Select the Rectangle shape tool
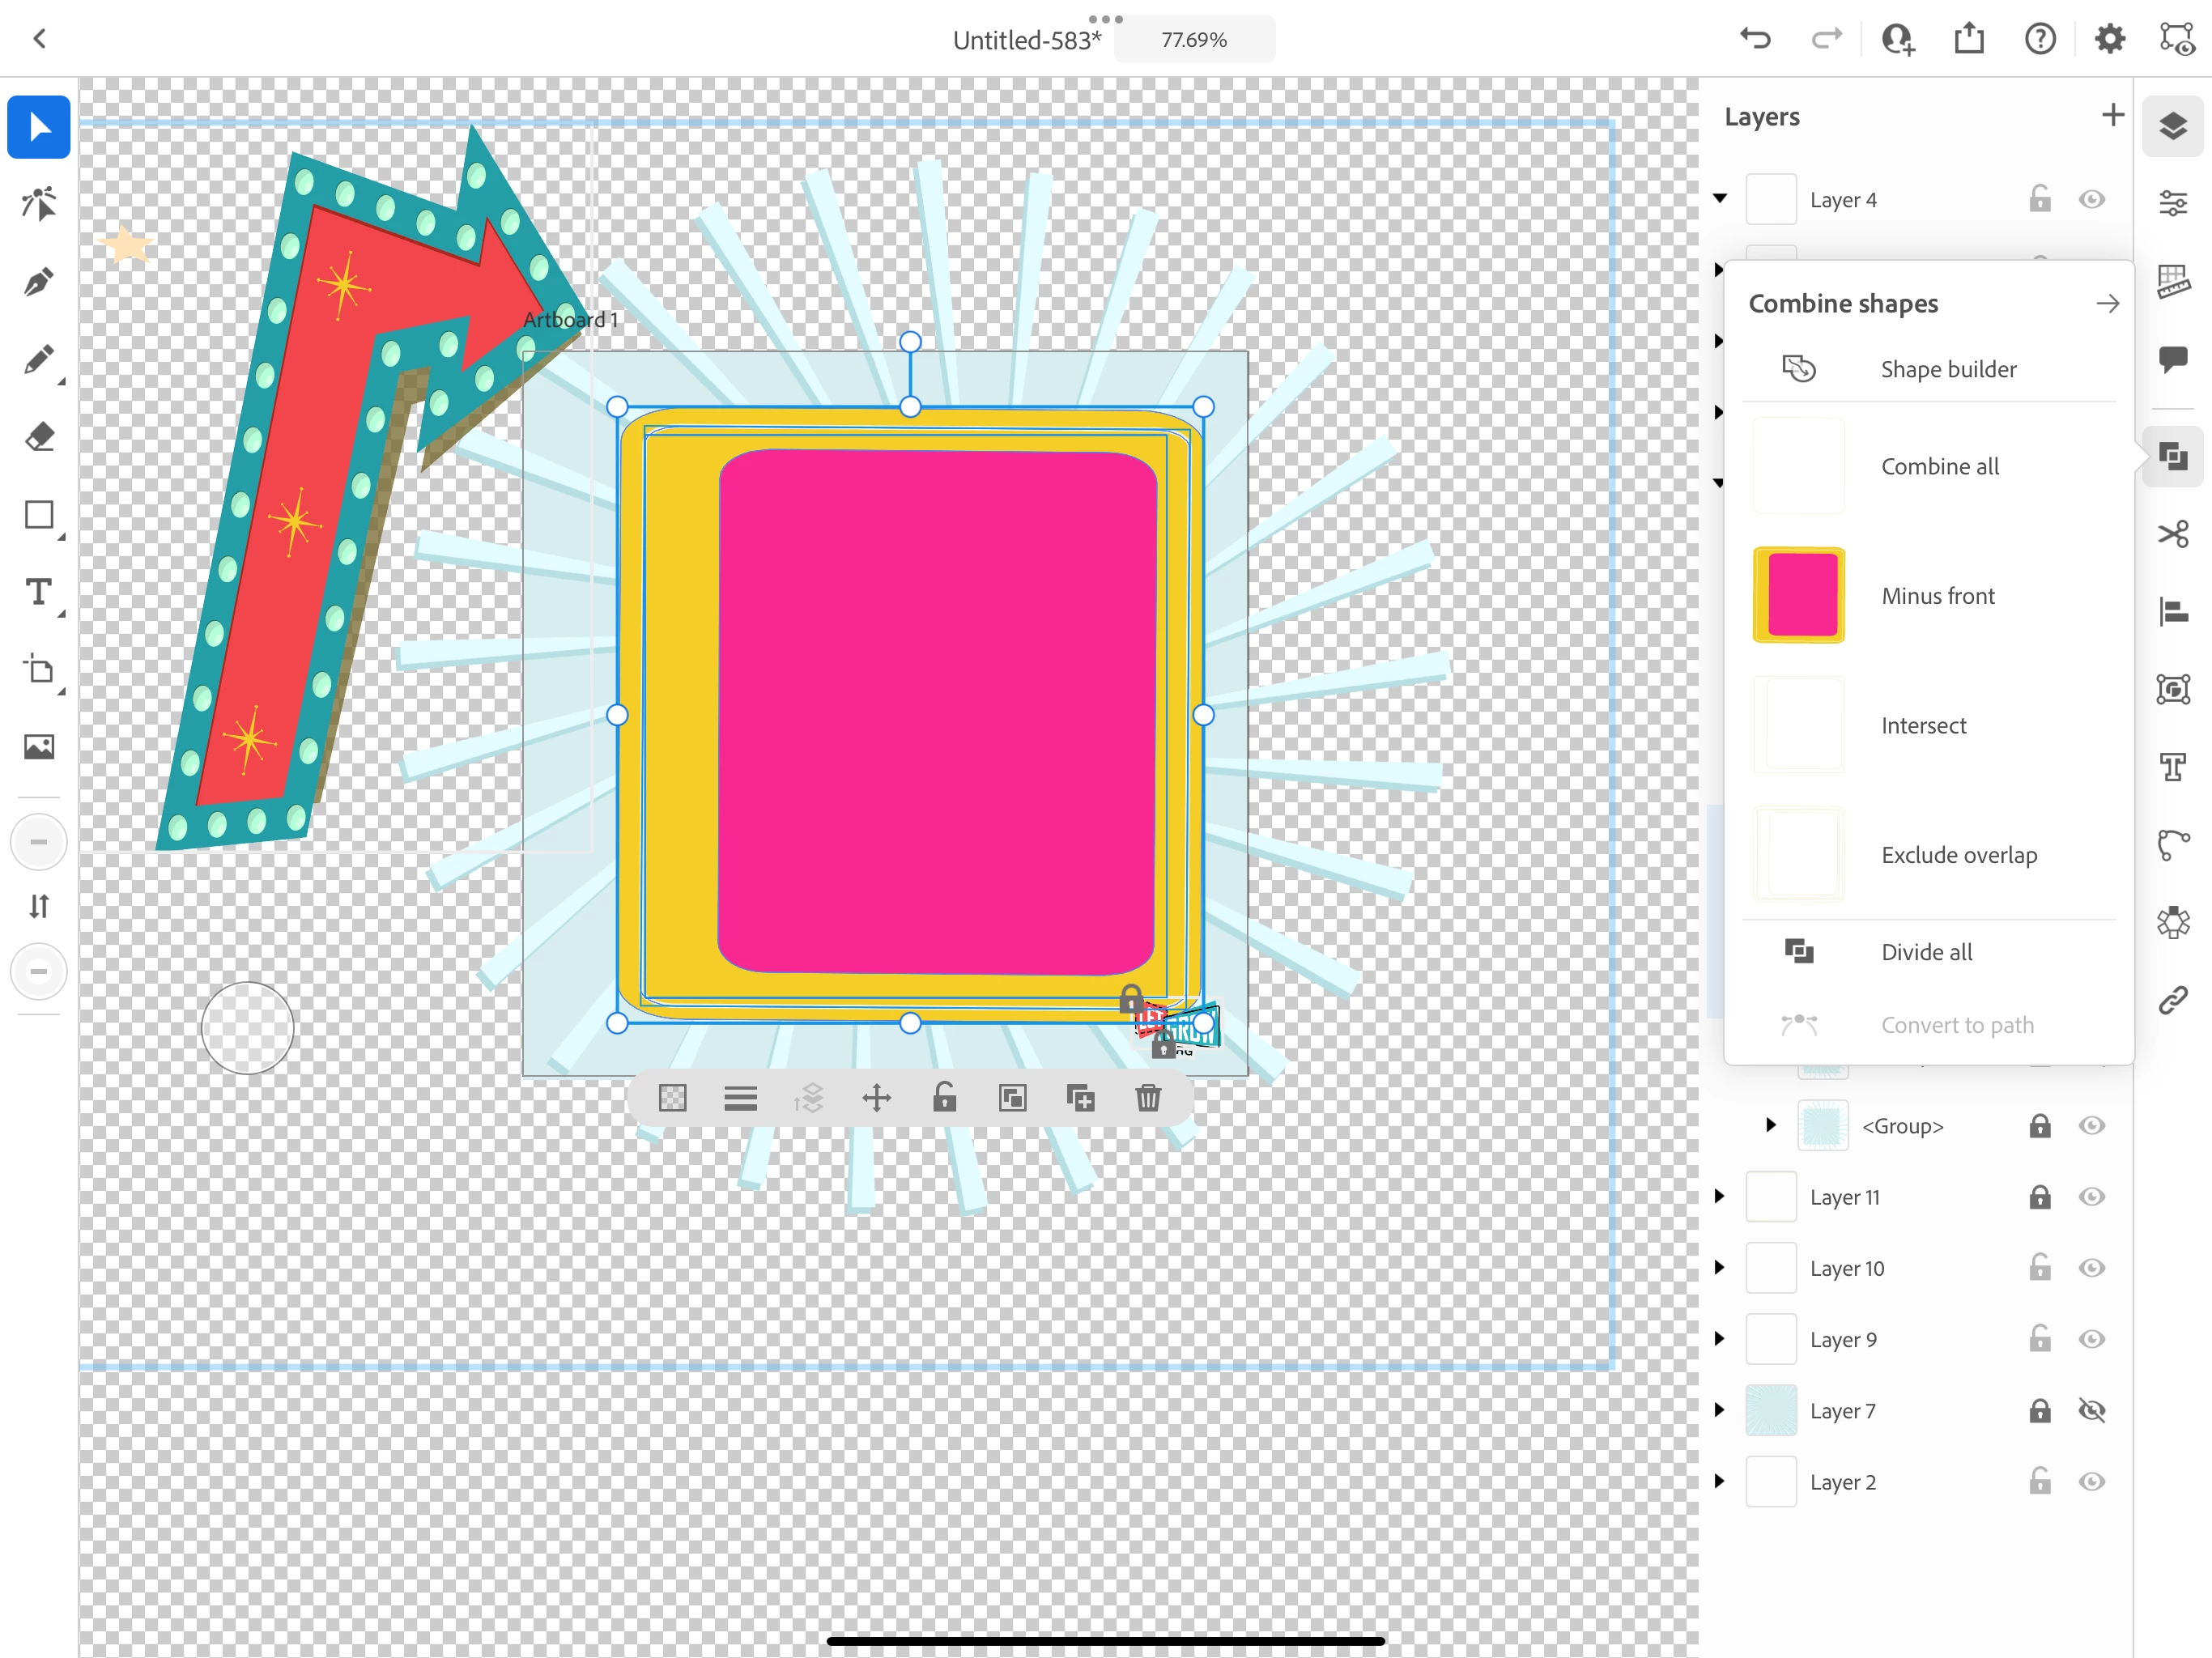This screenshot has height=1658, width=2212. [38, 515]
